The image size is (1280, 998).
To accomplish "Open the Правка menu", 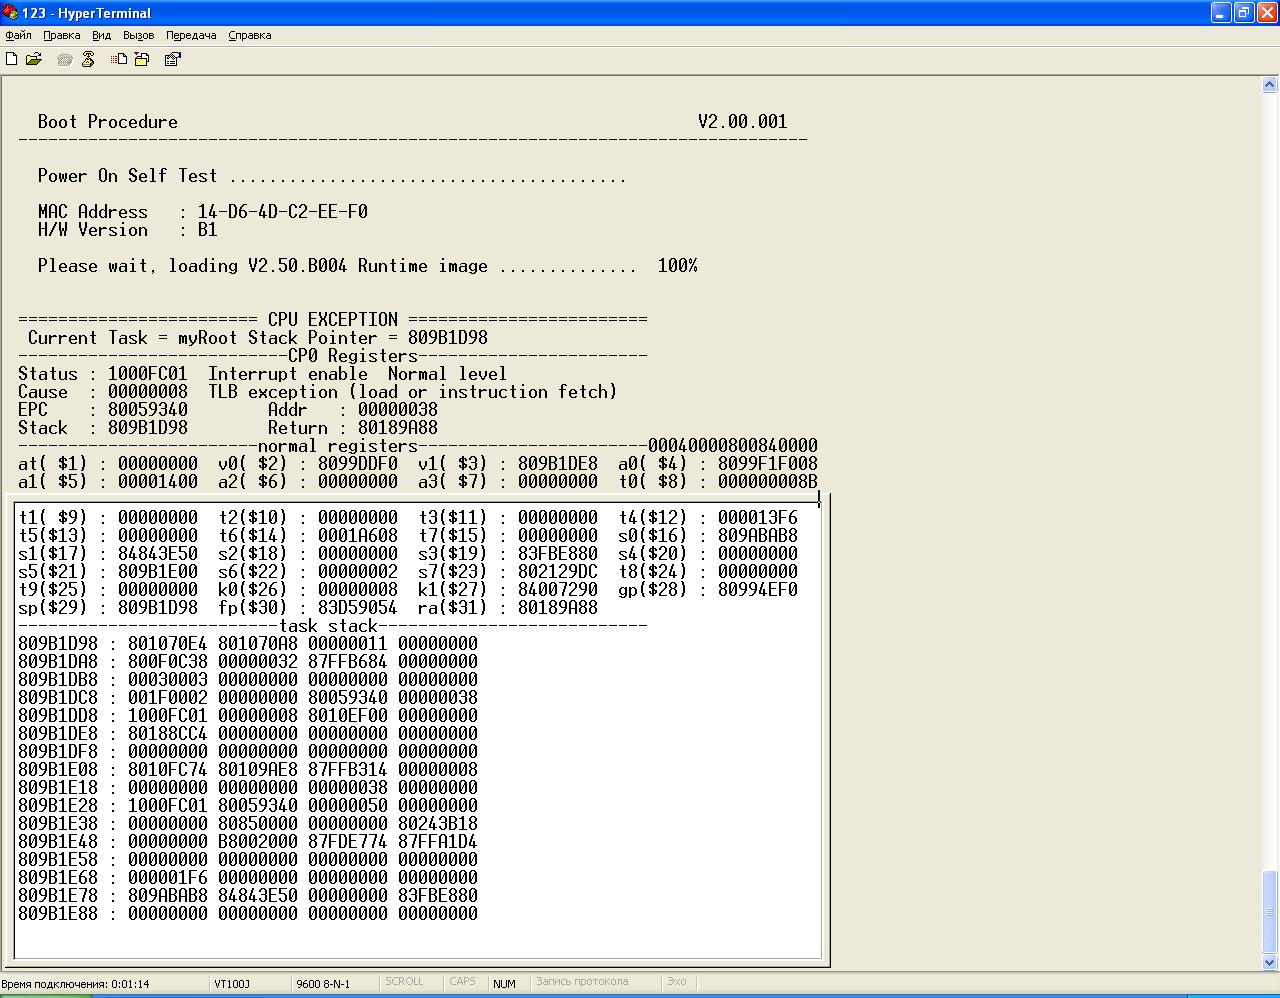I will (x=62, y=35).
